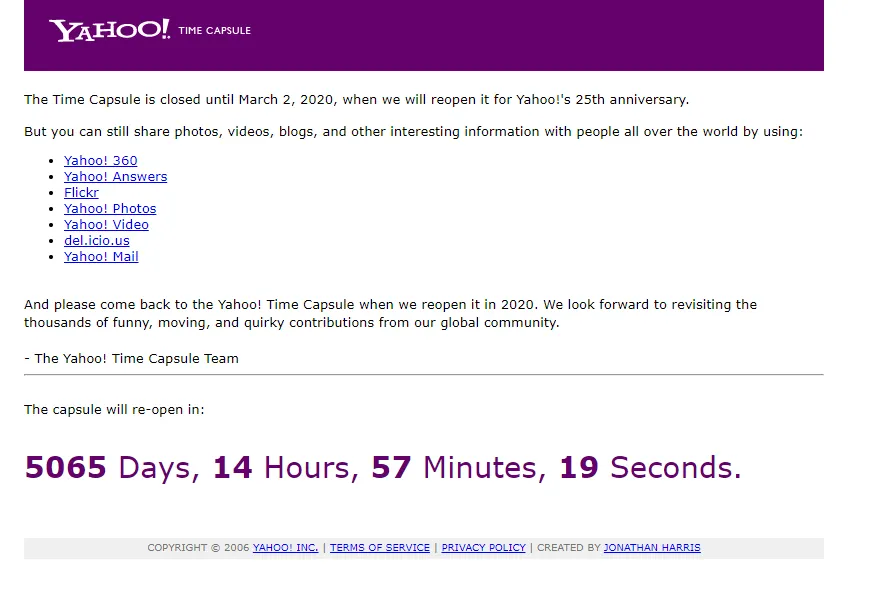Open the Yahoo! Photos link

(x=110, y=208)
